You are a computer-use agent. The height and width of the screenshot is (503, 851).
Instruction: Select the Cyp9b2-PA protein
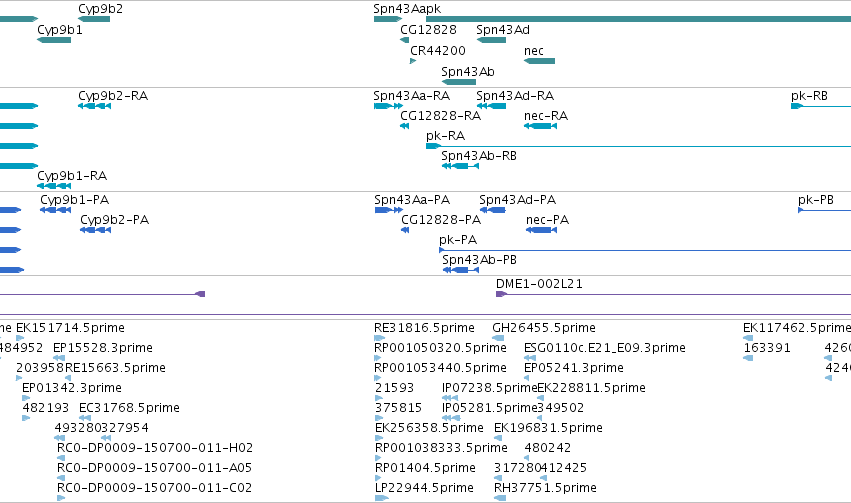click(x=96, y=230)
